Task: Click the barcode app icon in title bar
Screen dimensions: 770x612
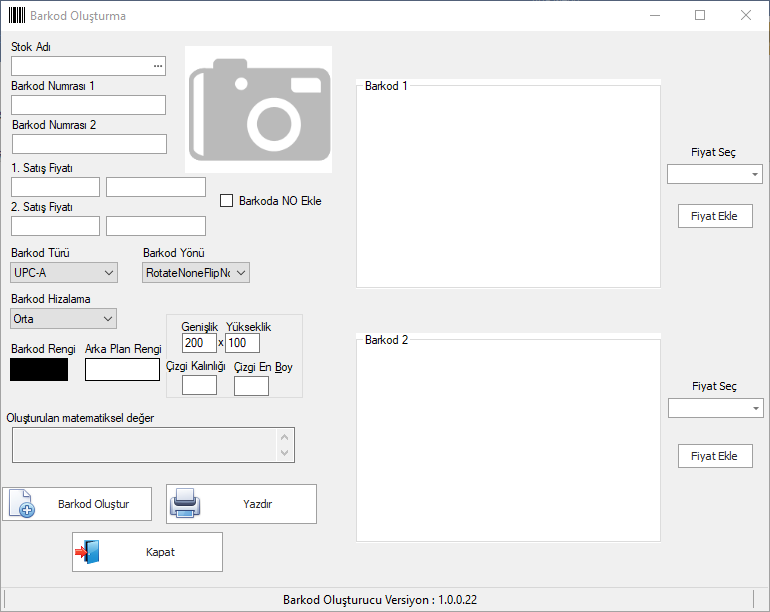Action: 16,16
